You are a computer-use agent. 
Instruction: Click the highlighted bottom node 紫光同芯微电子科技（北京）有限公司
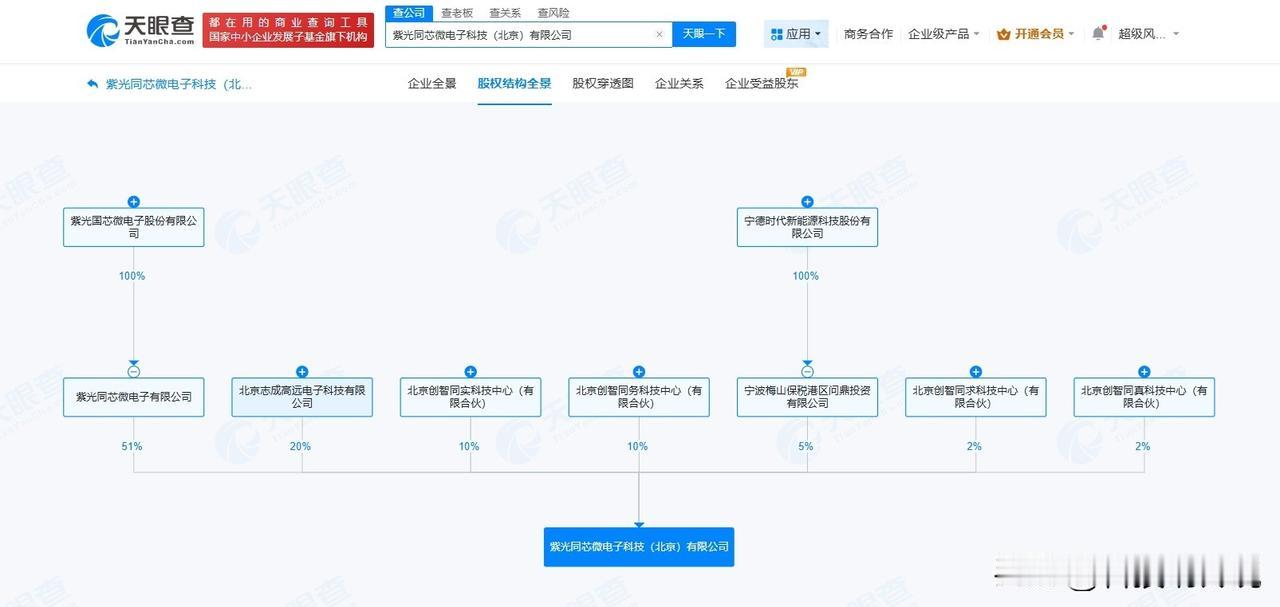pyautogui.click(x=638, y=547)
